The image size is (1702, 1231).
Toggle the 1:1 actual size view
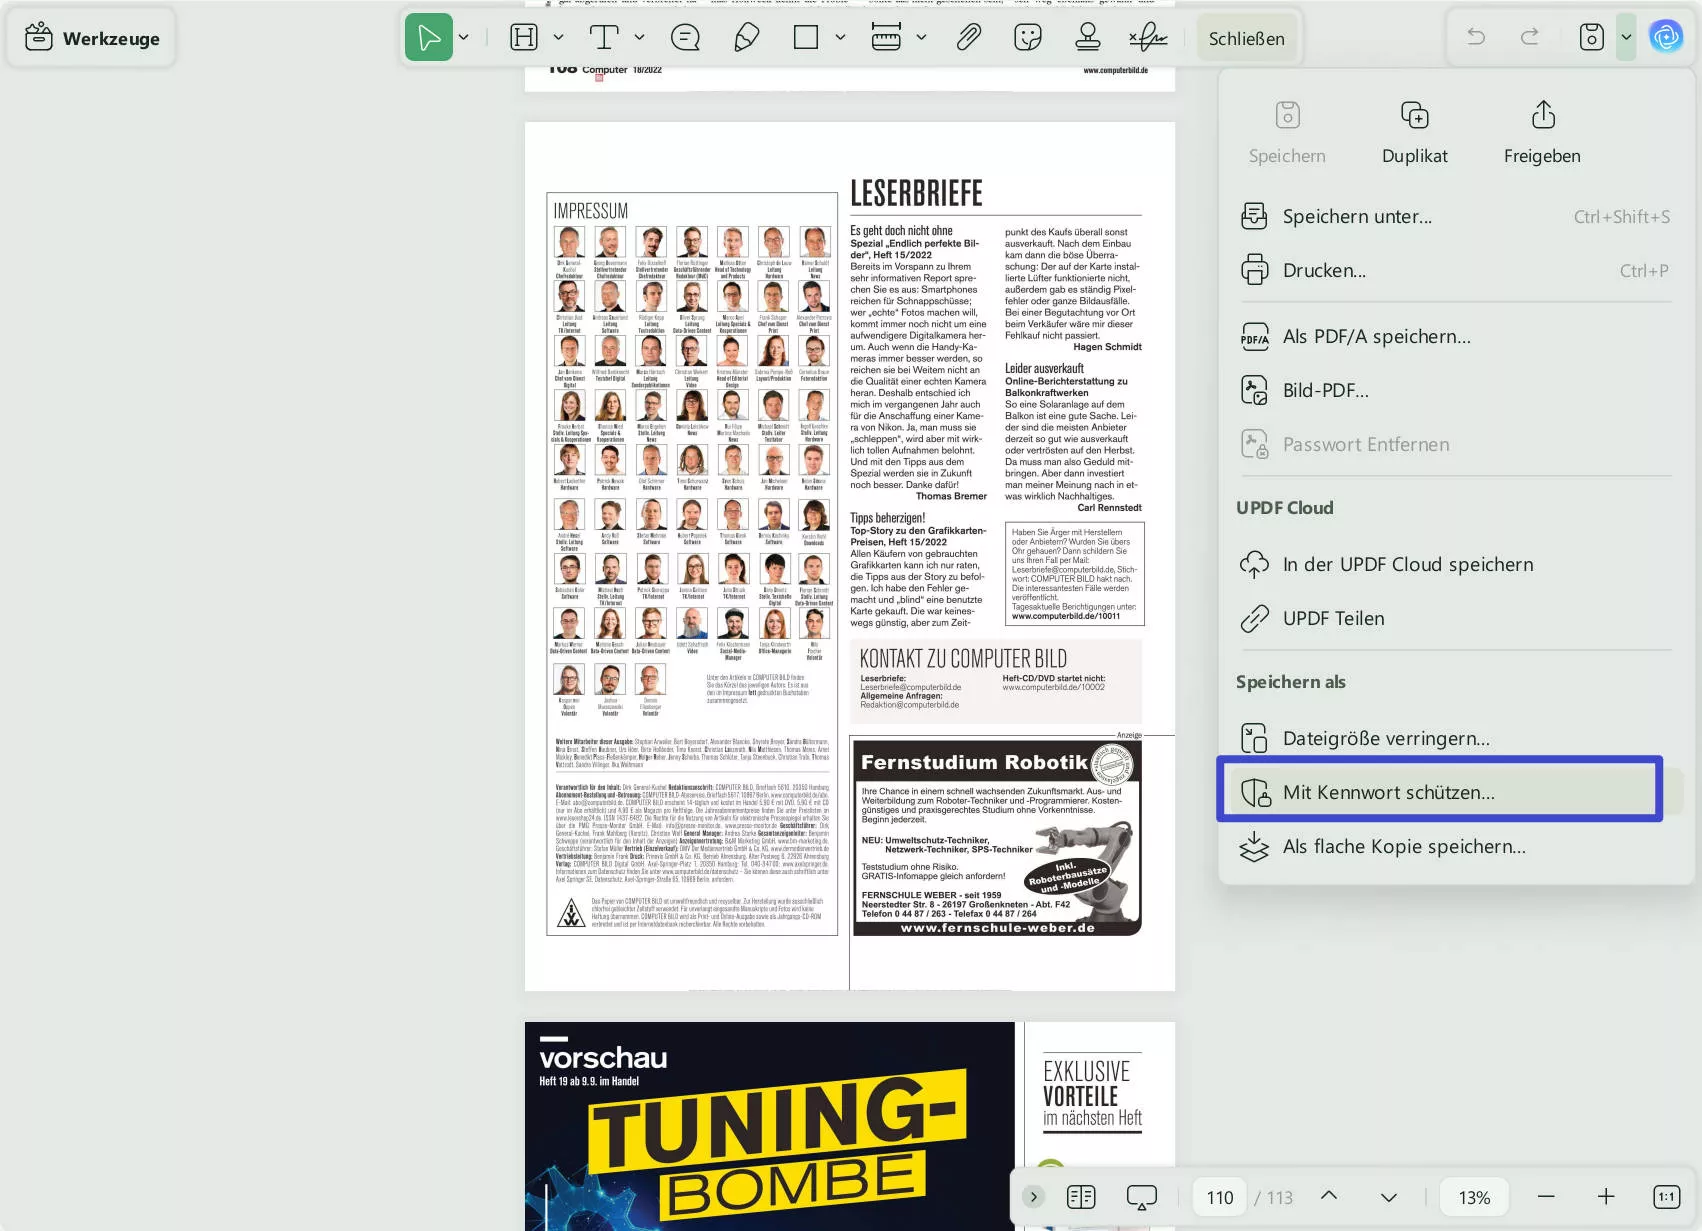point(1666,1197)
